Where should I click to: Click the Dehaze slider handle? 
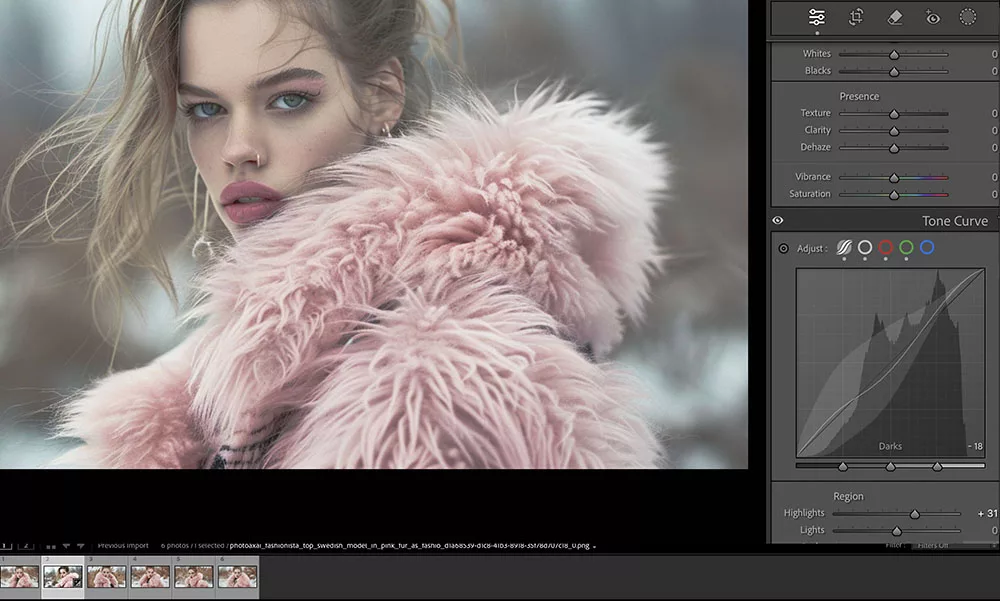(894, 149)
